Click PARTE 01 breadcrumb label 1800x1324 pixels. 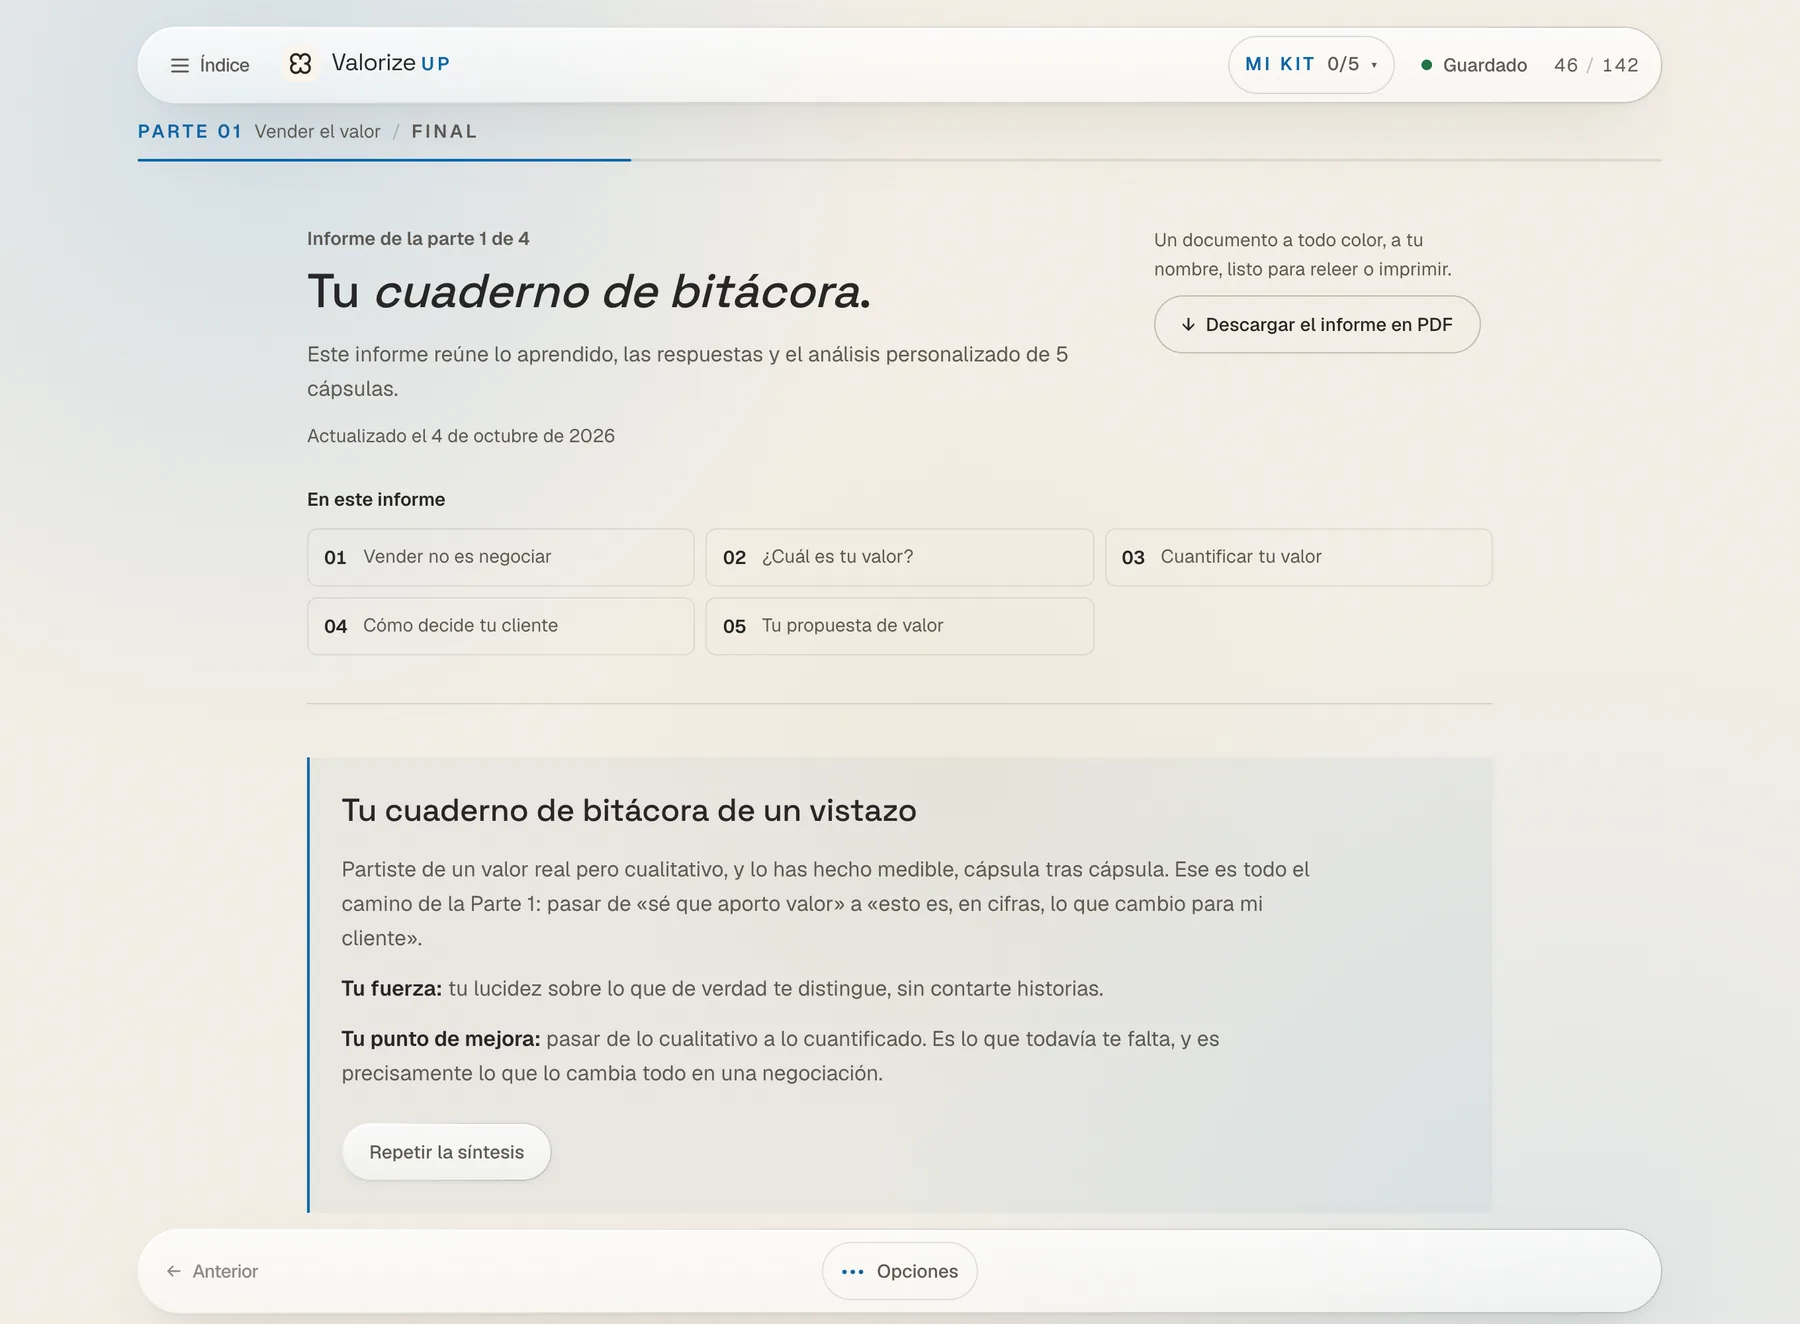pyautogui.click(x=190, y=132)
